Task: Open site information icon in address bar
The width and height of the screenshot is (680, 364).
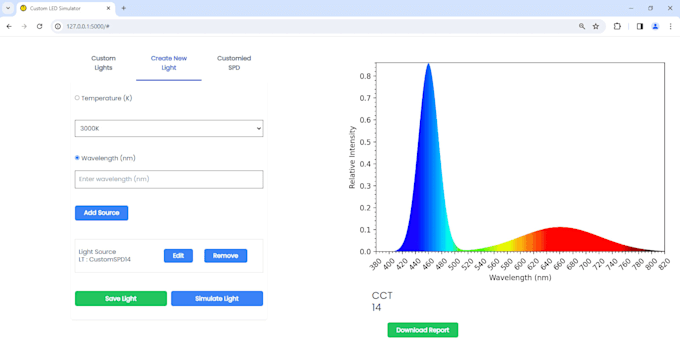Action: (58, 26)
